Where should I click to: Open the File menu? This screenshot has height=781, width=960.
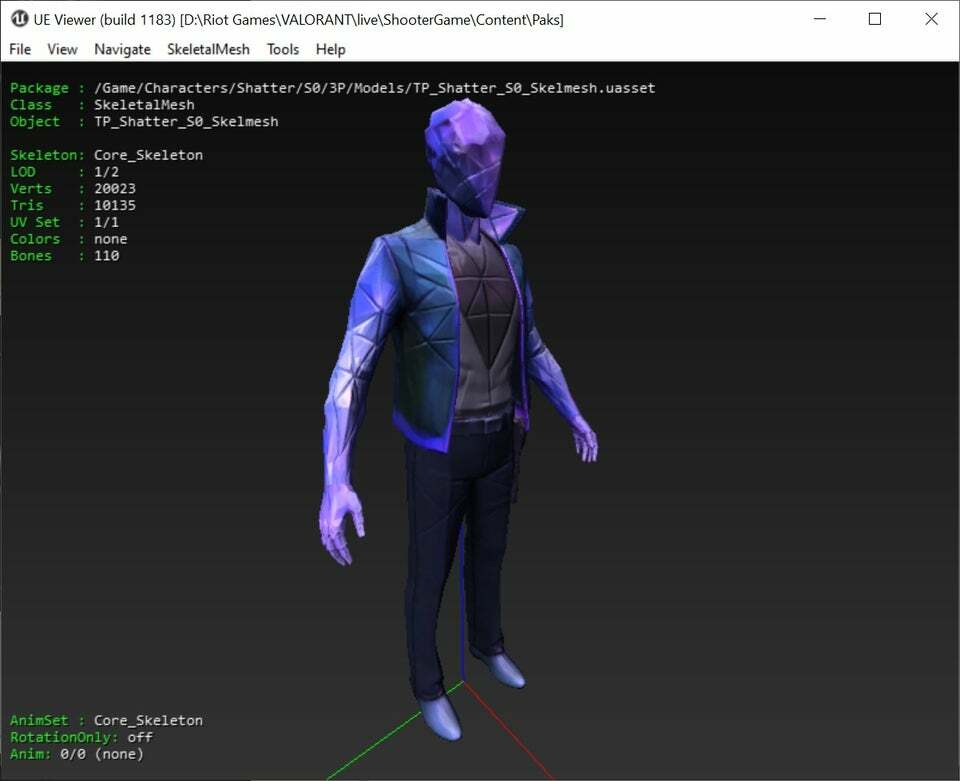[20, 49]
